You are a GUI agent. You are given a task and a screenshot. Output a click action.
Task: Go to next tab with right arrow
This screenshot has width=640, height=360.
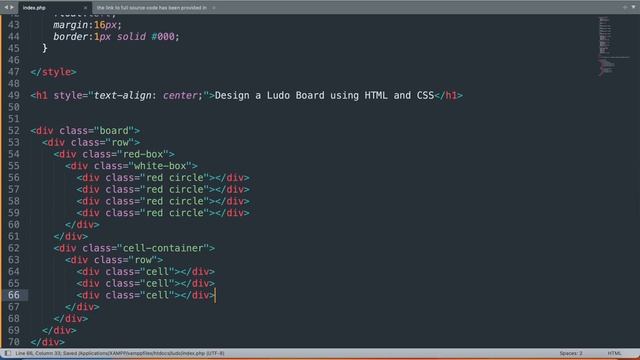coord(12,7)
